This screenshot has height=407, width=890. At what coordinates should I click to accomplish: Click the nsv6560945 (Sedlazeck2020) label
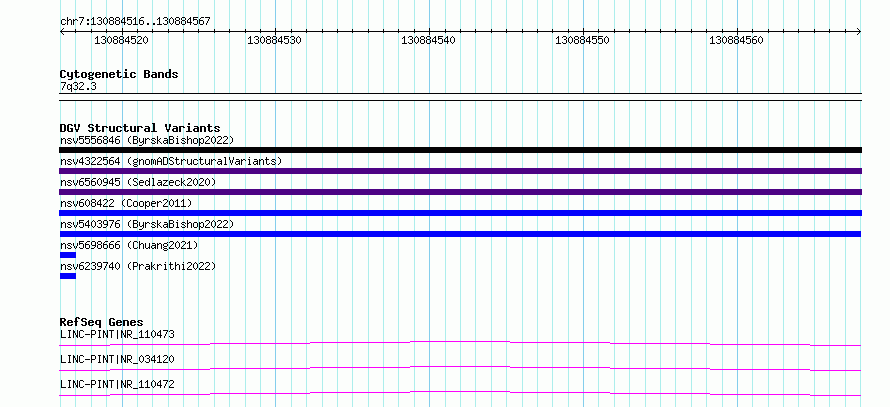click(138, 182)
